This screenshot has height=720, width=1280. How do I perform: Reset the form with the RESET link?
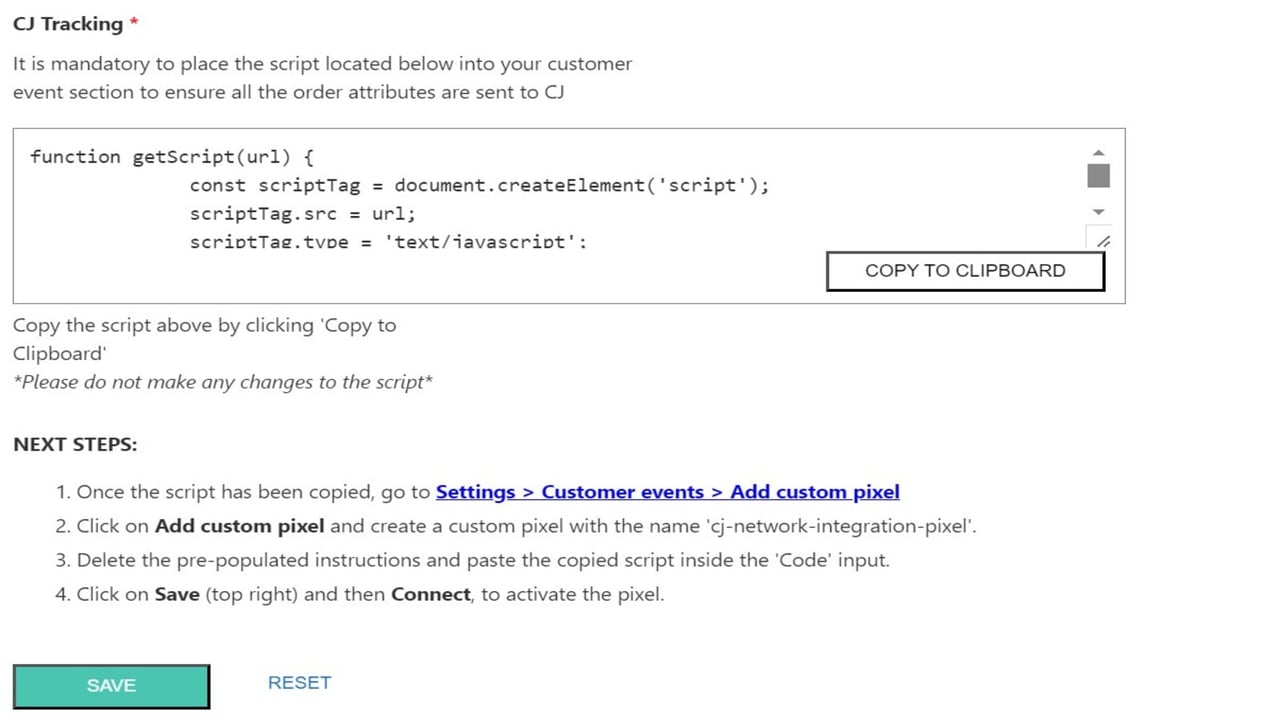pos(299,683)
